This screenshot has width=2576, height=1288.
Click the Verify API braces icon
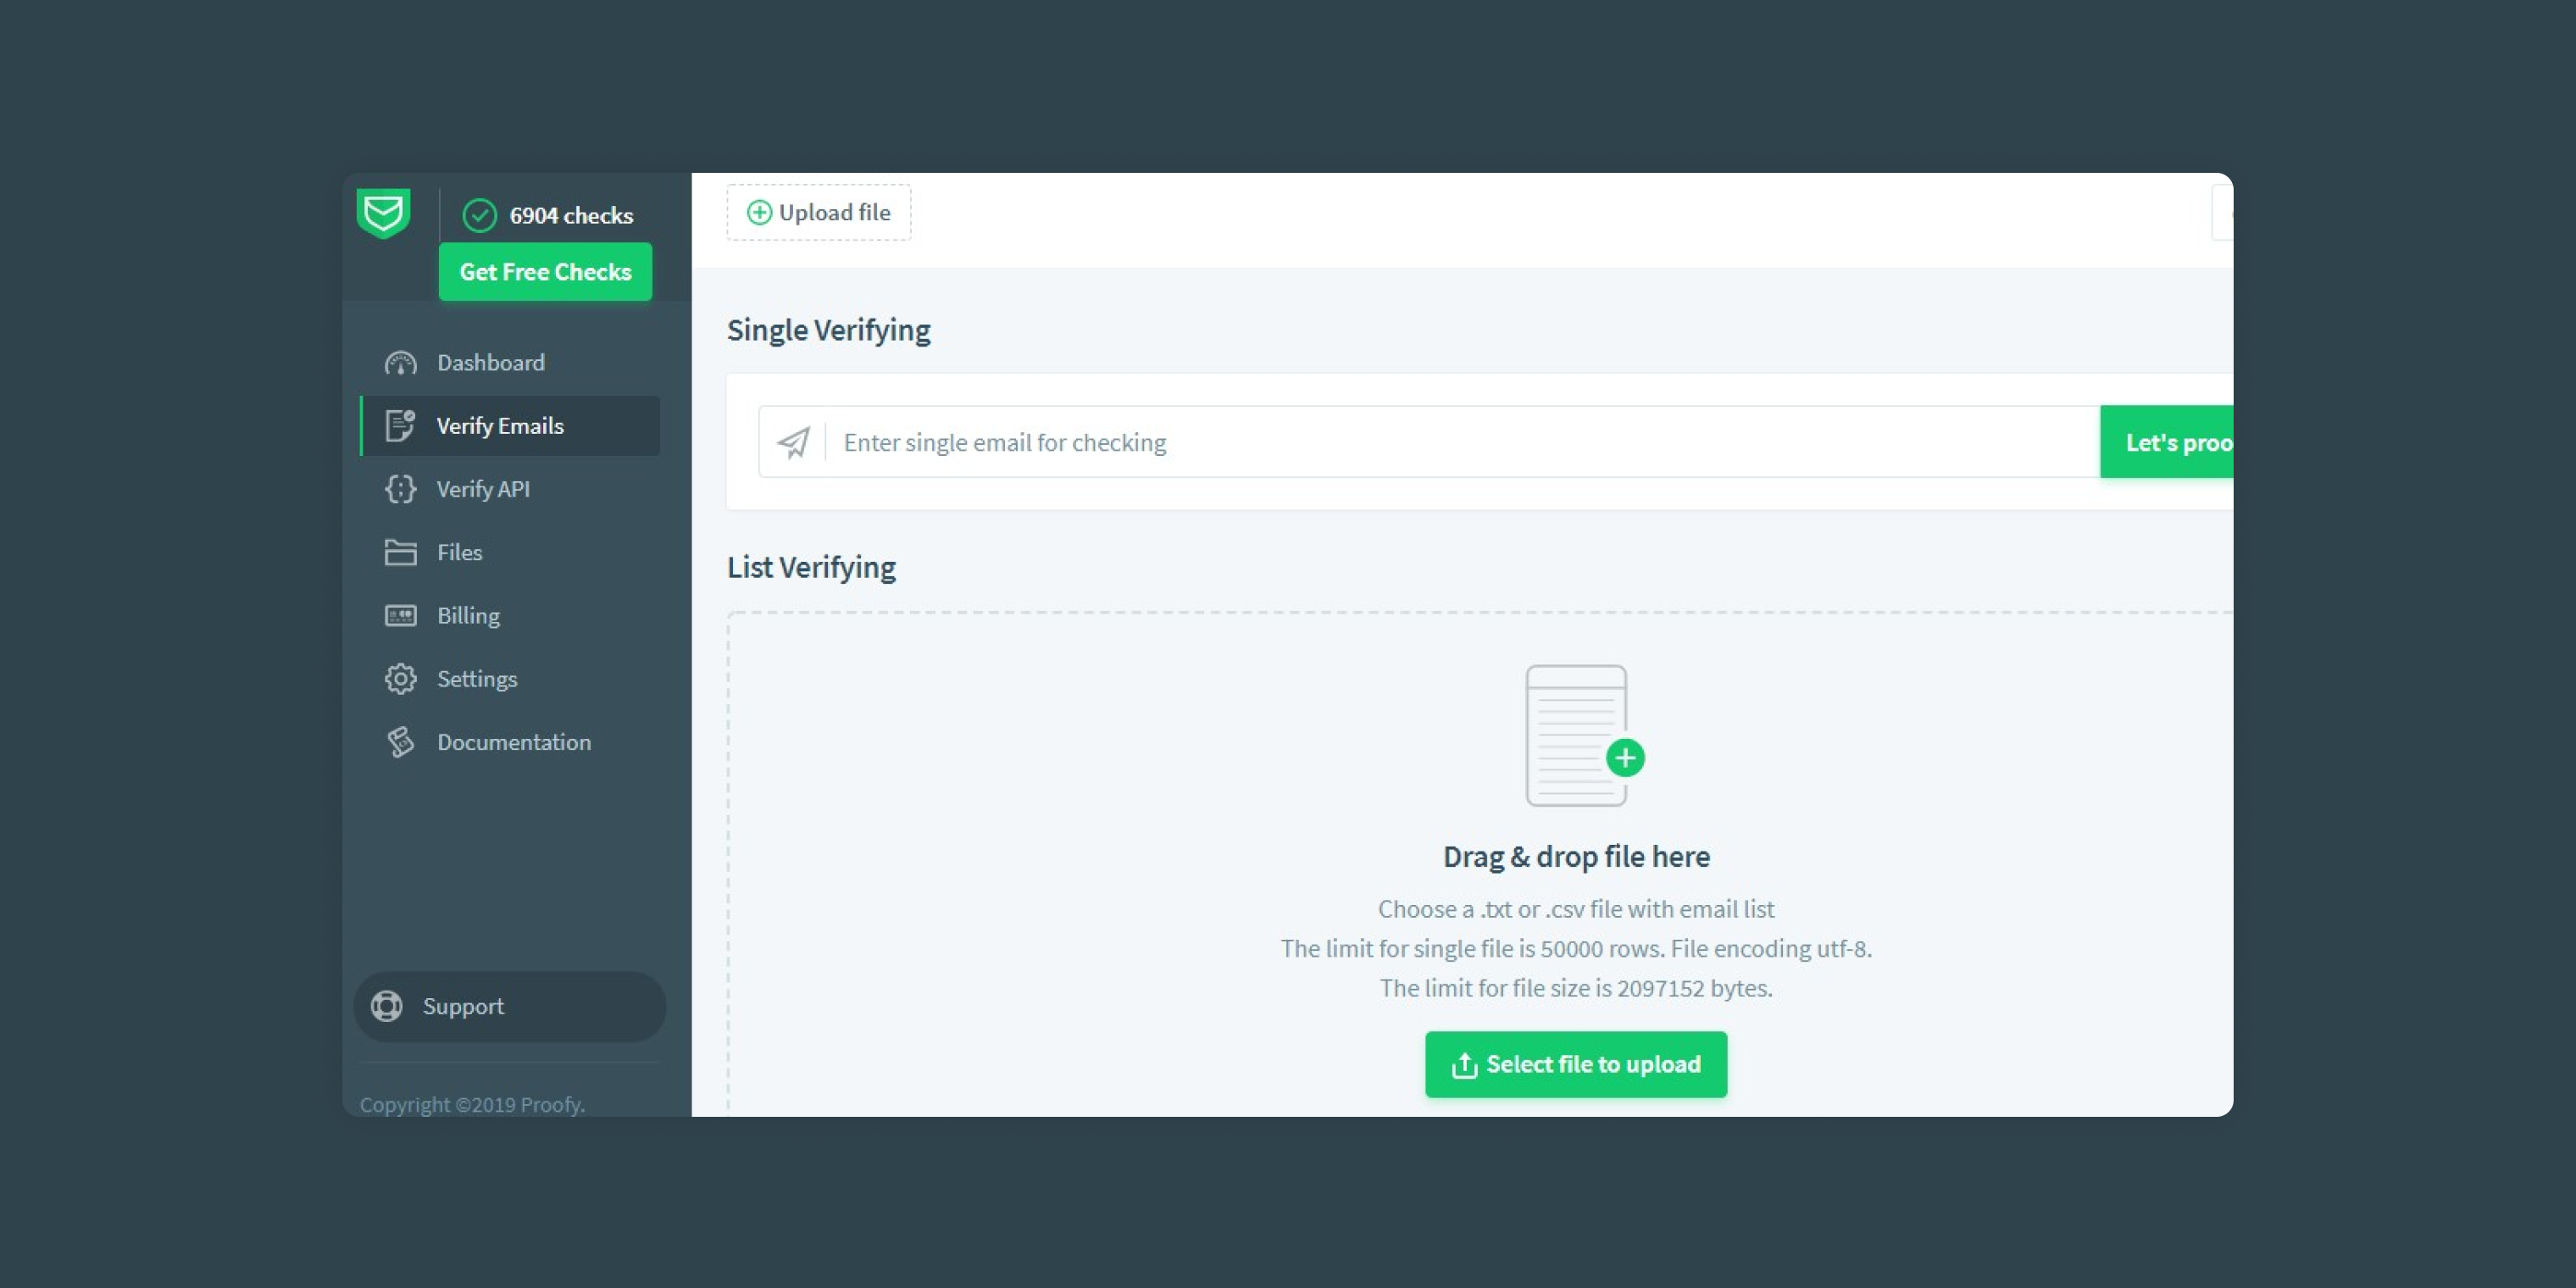coord(401,489)
